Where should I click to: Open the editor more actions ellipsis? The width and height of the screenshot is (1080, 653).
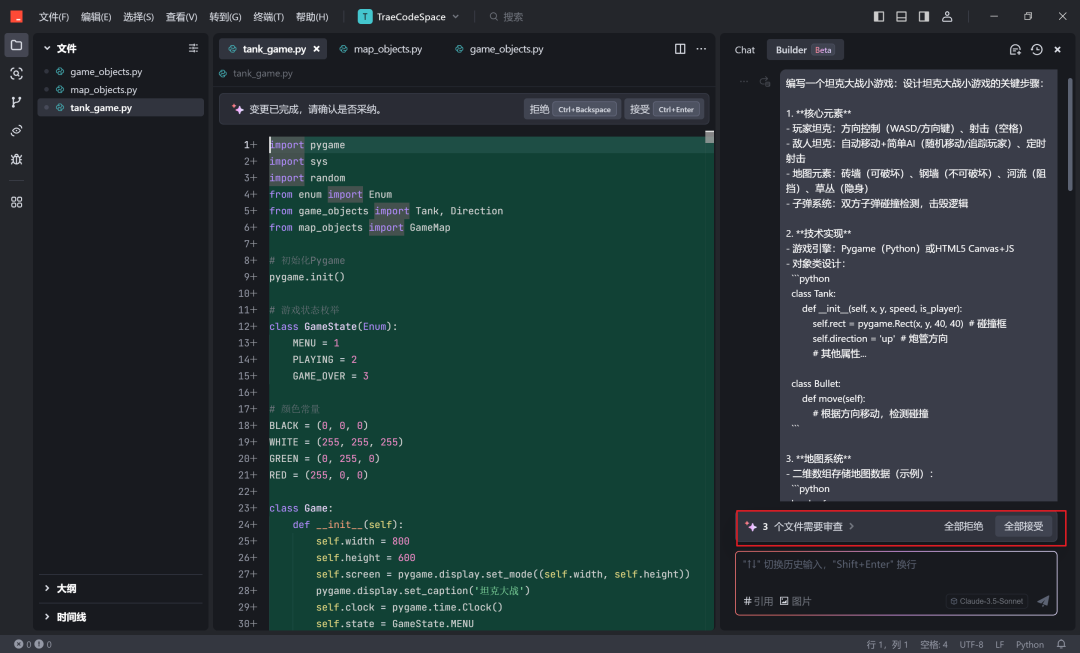point(701,49)
